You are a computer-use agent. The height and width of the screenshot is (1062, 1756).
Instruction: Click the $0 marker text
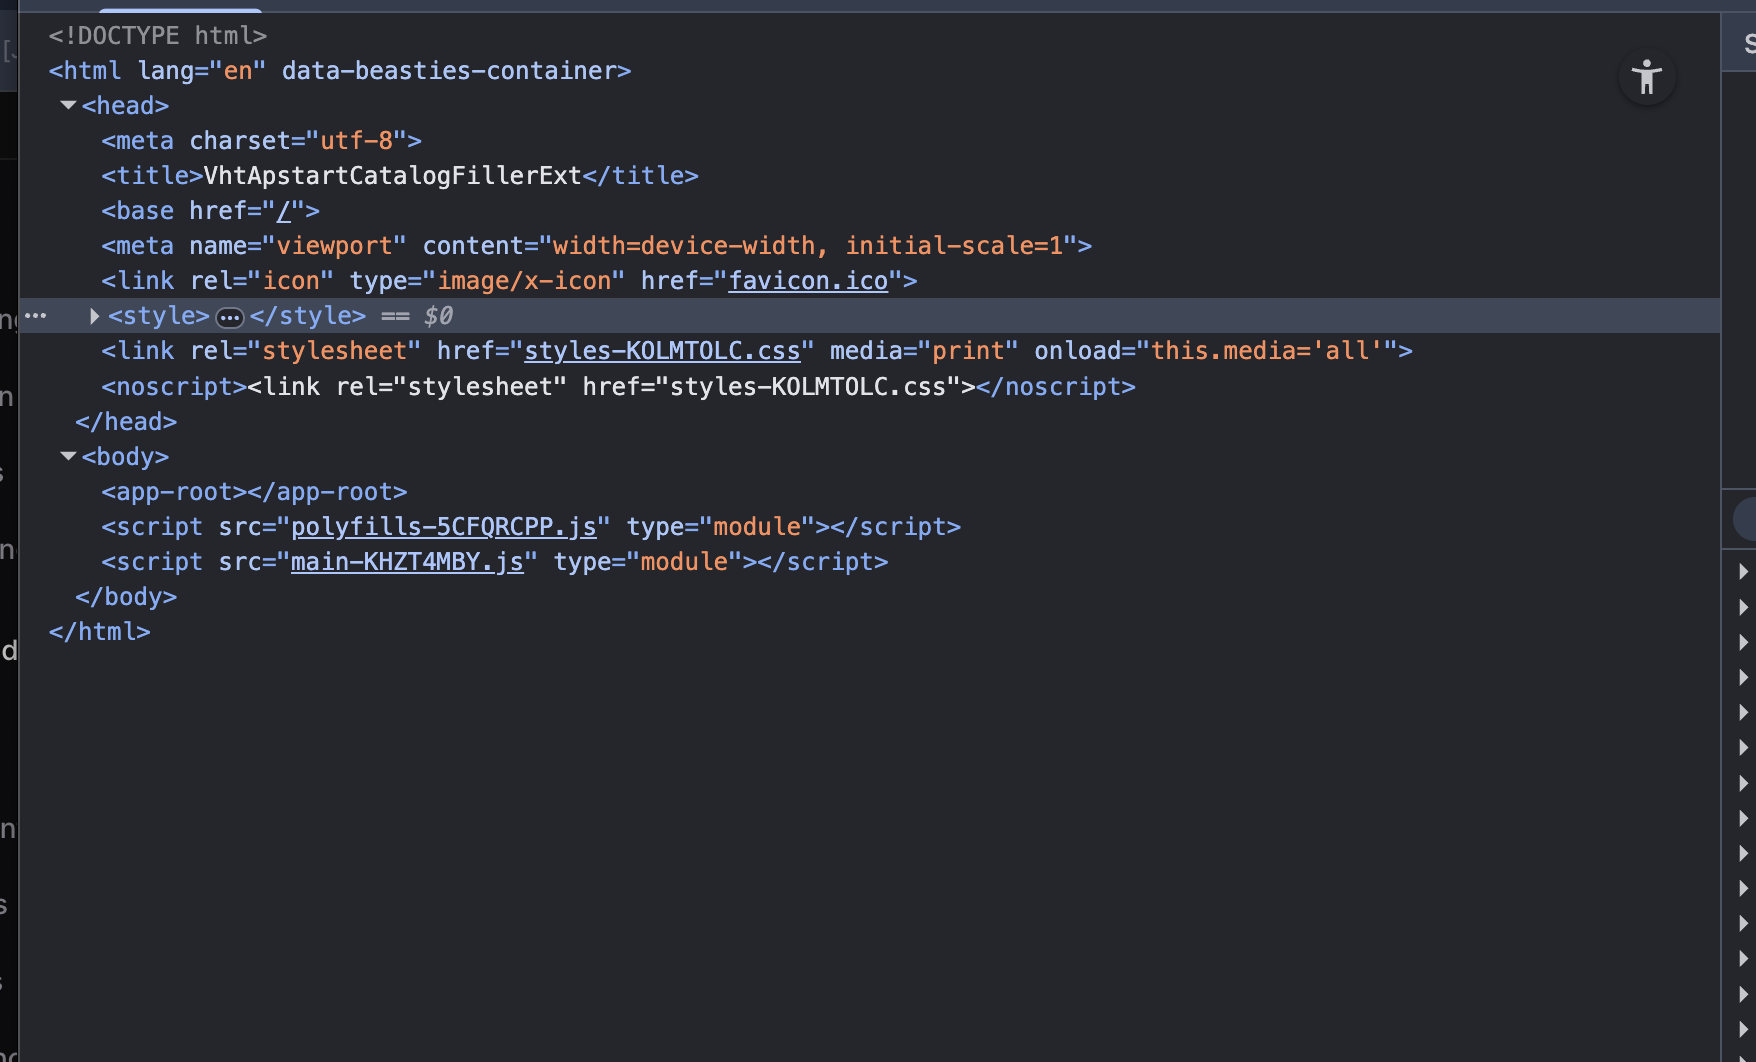tap(438, 316)
